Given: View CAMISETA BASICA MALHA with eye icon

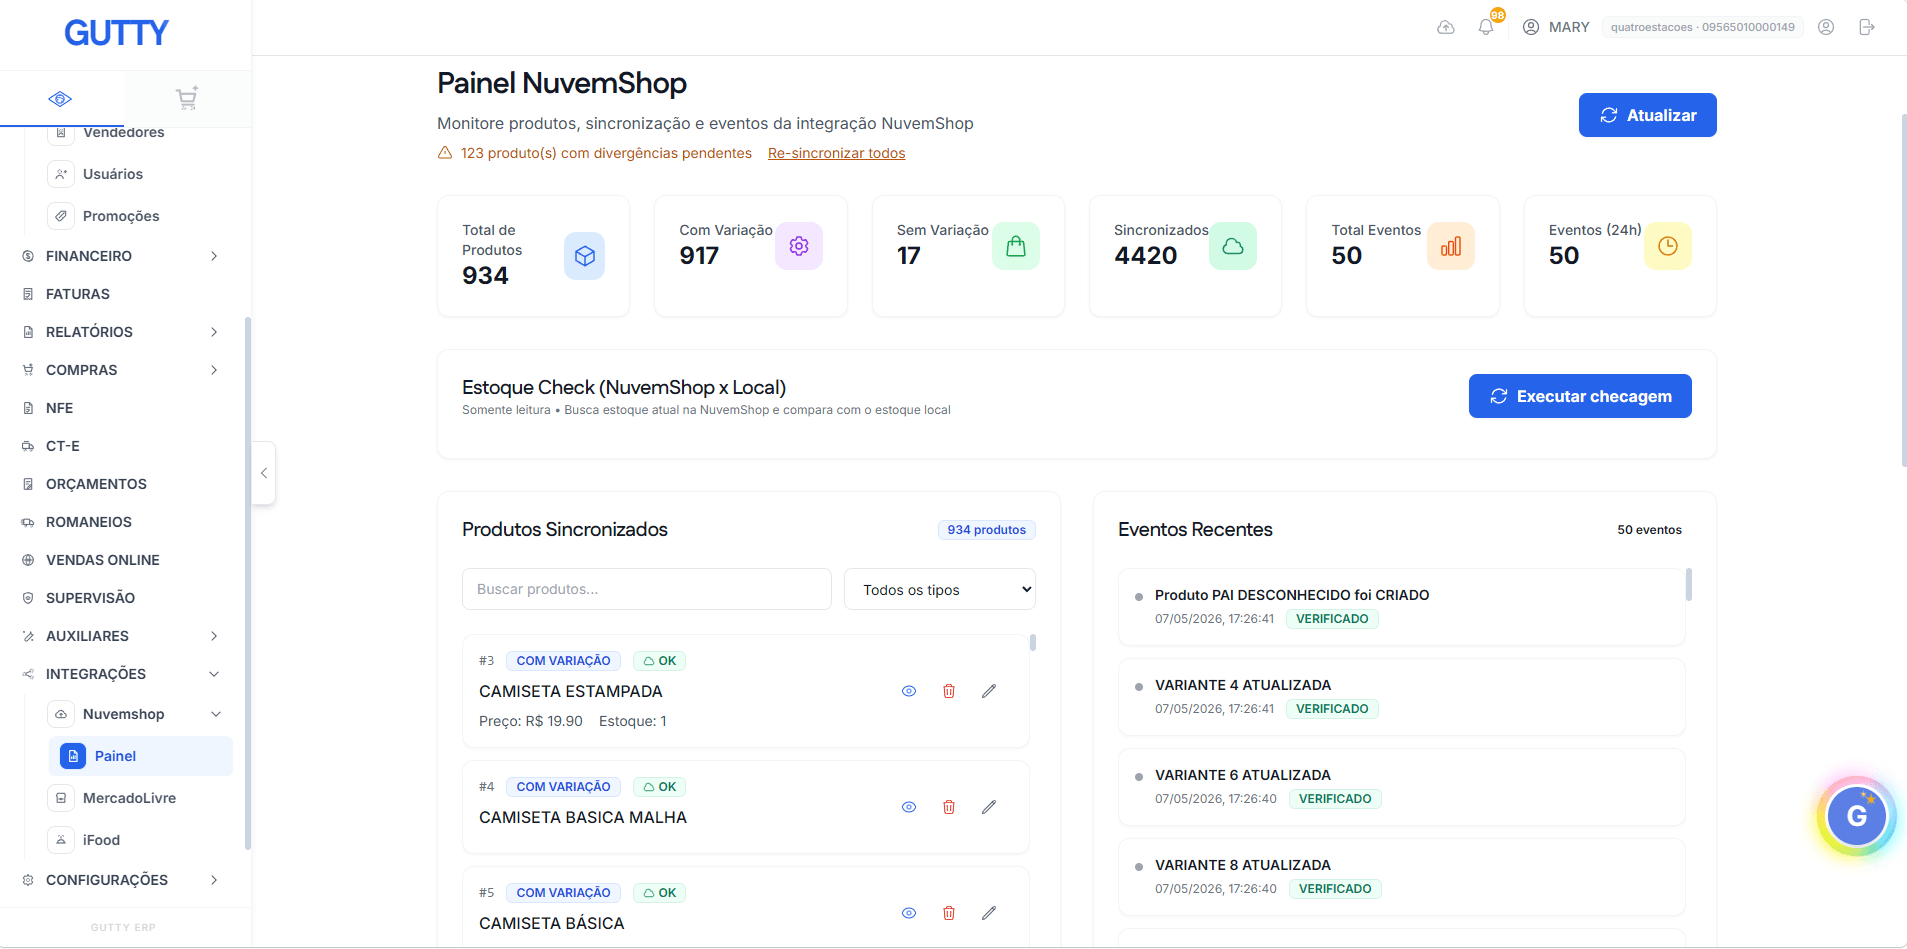Looking at the screenshot, I should pyautogui.click(x=909, y=807).
